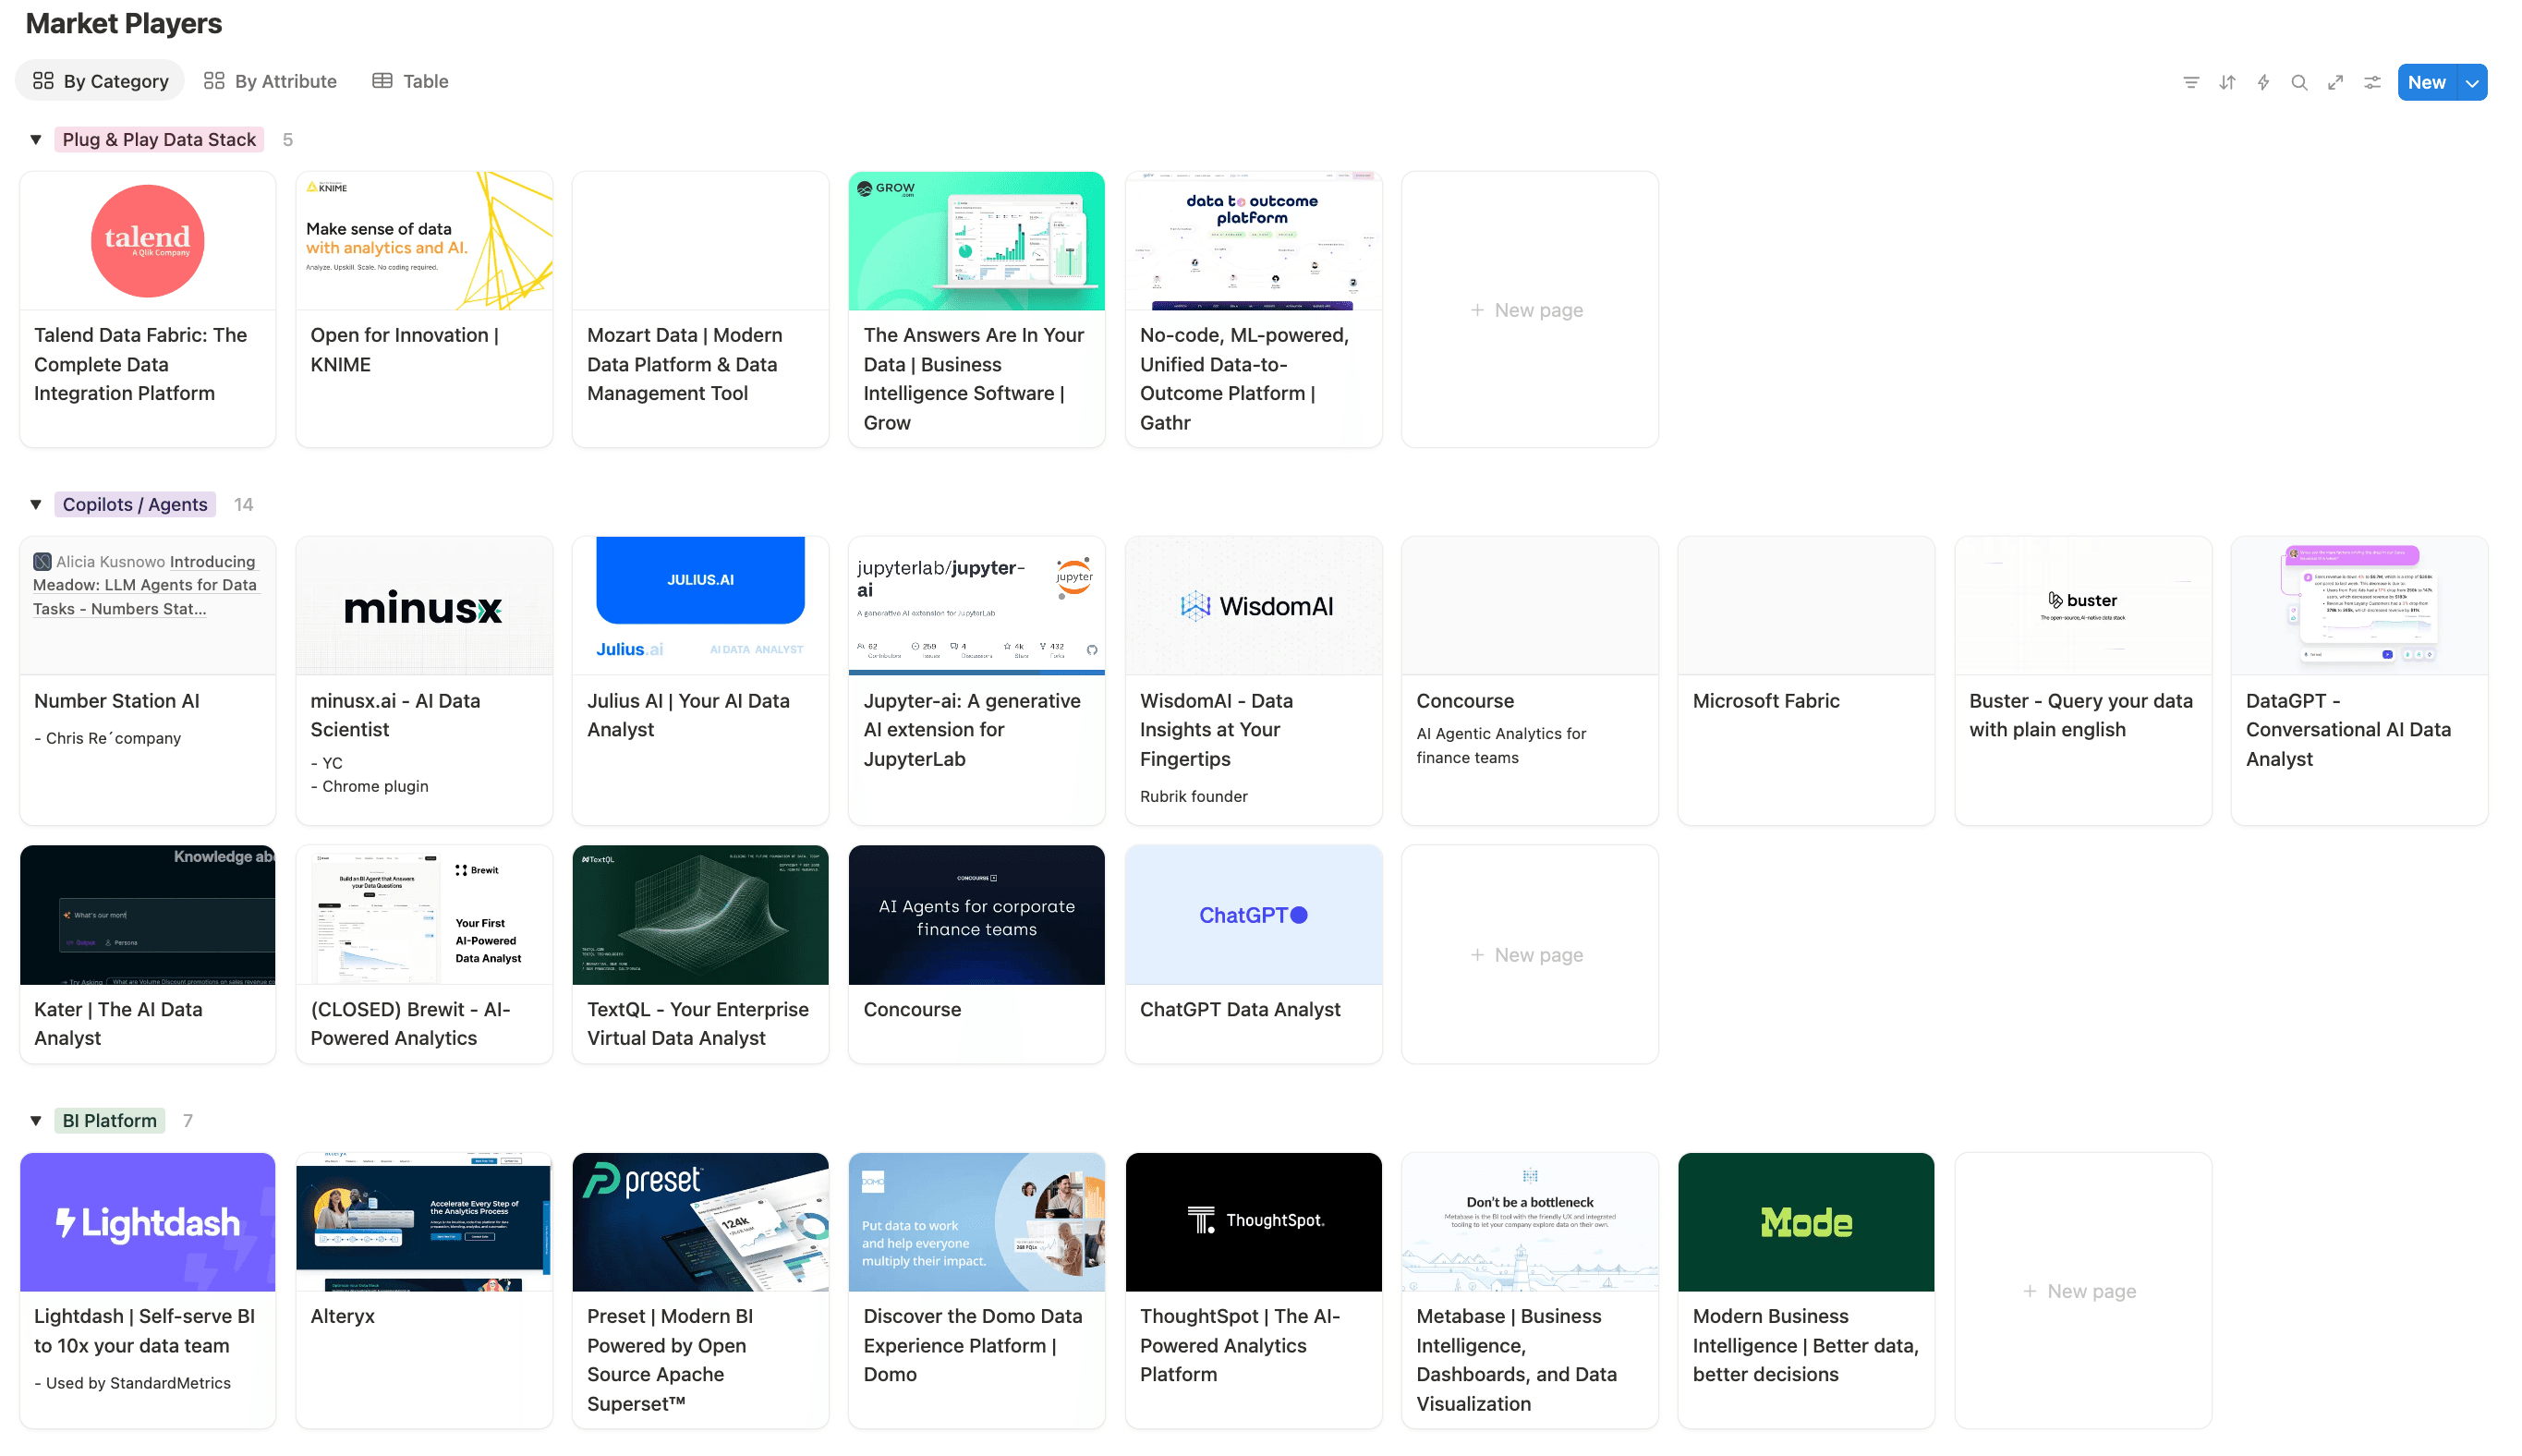Open the Alteryx cover image
2522x1456 pixels.
click(x=424, y=1222)
